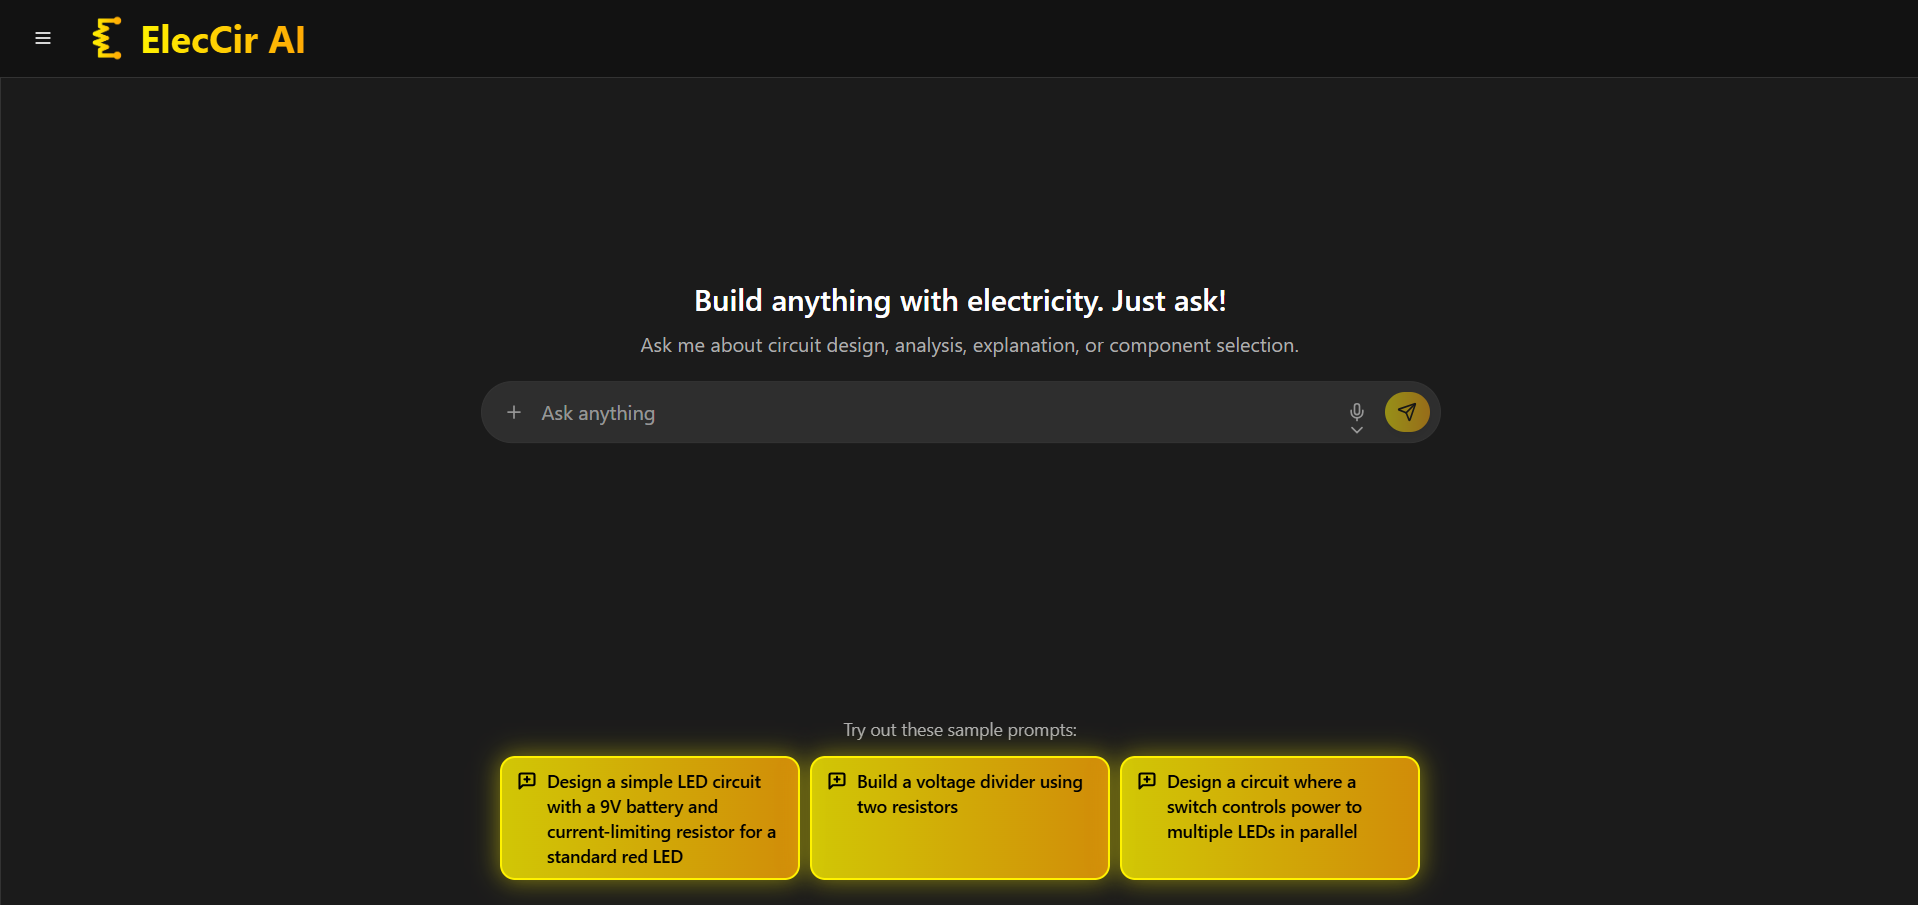Click the "Build anything with electricity" heading
1918x905 pixels.
coord(959,300)
